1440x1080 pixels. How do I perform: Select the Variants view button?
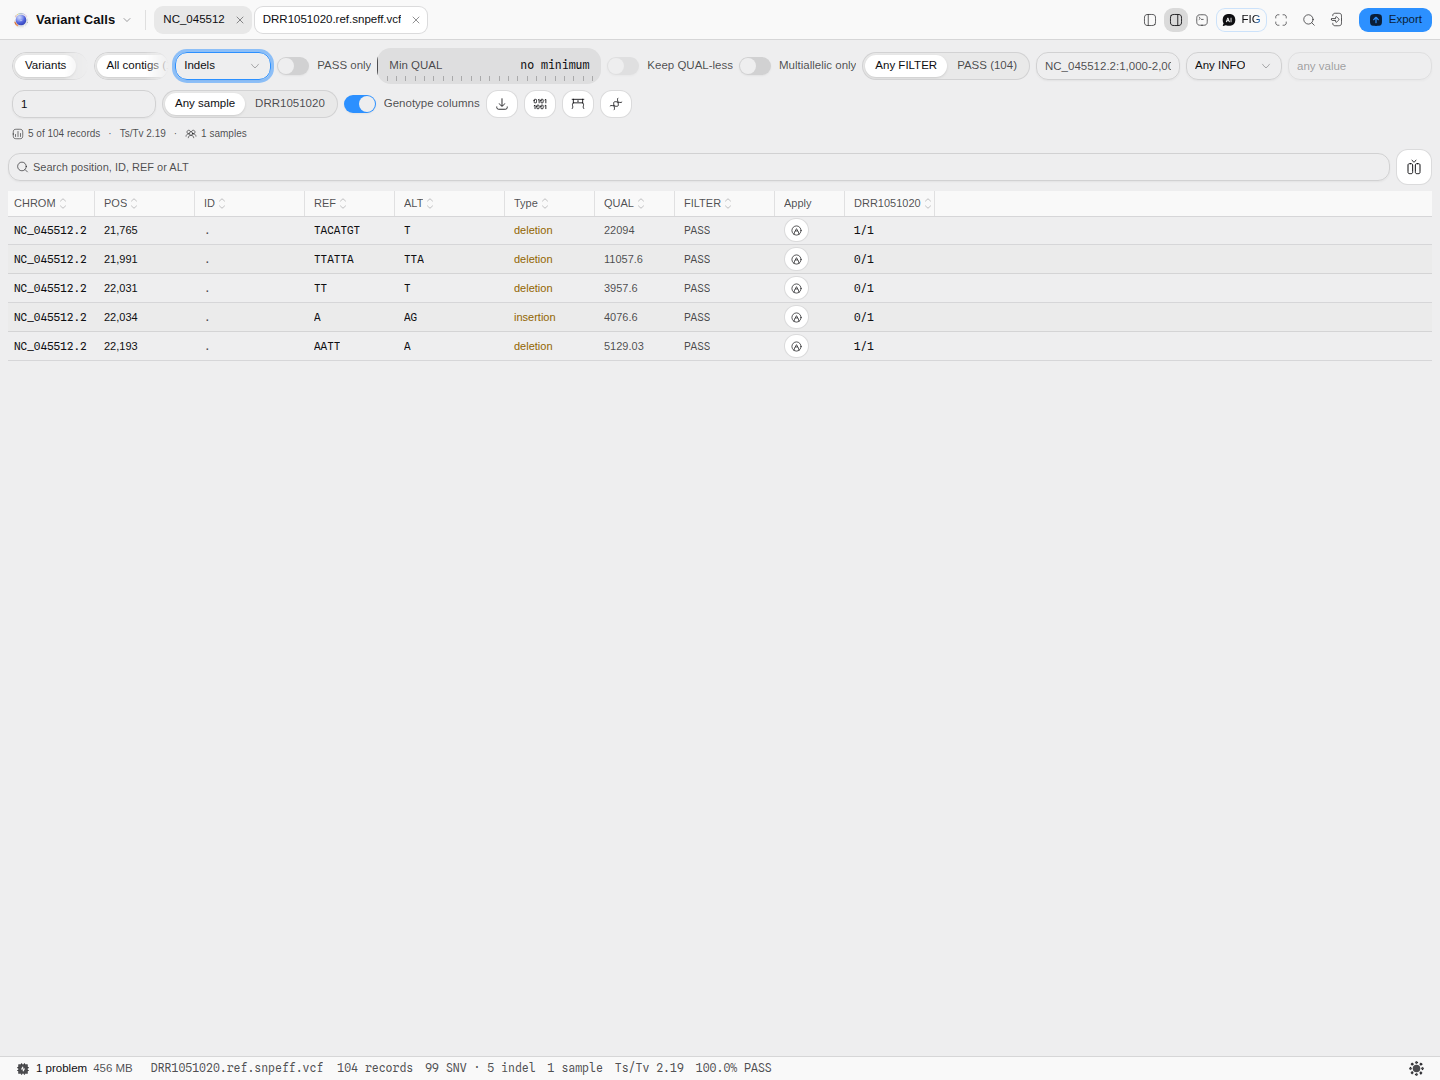click(46, 66)
